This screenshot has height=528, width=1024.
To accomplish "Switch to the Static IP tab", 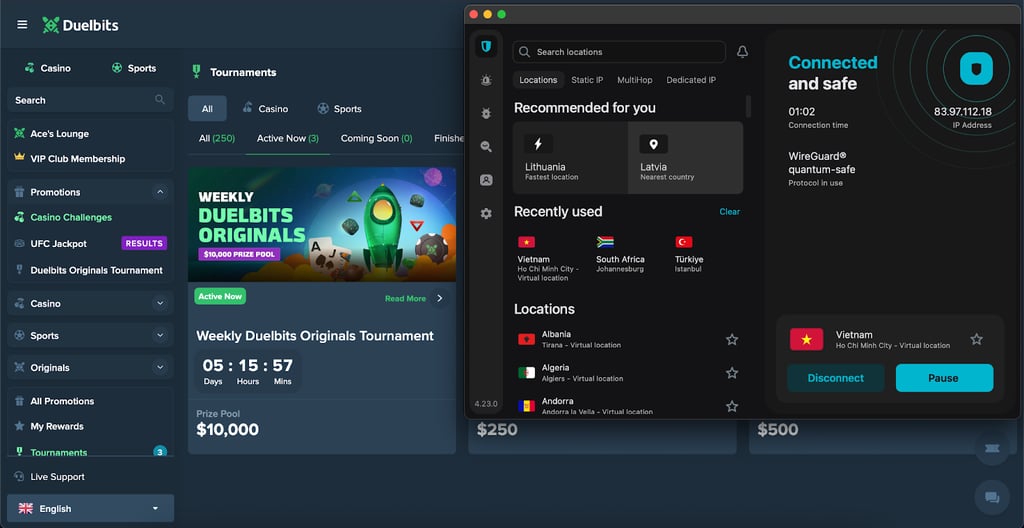I will click(587, 80).
